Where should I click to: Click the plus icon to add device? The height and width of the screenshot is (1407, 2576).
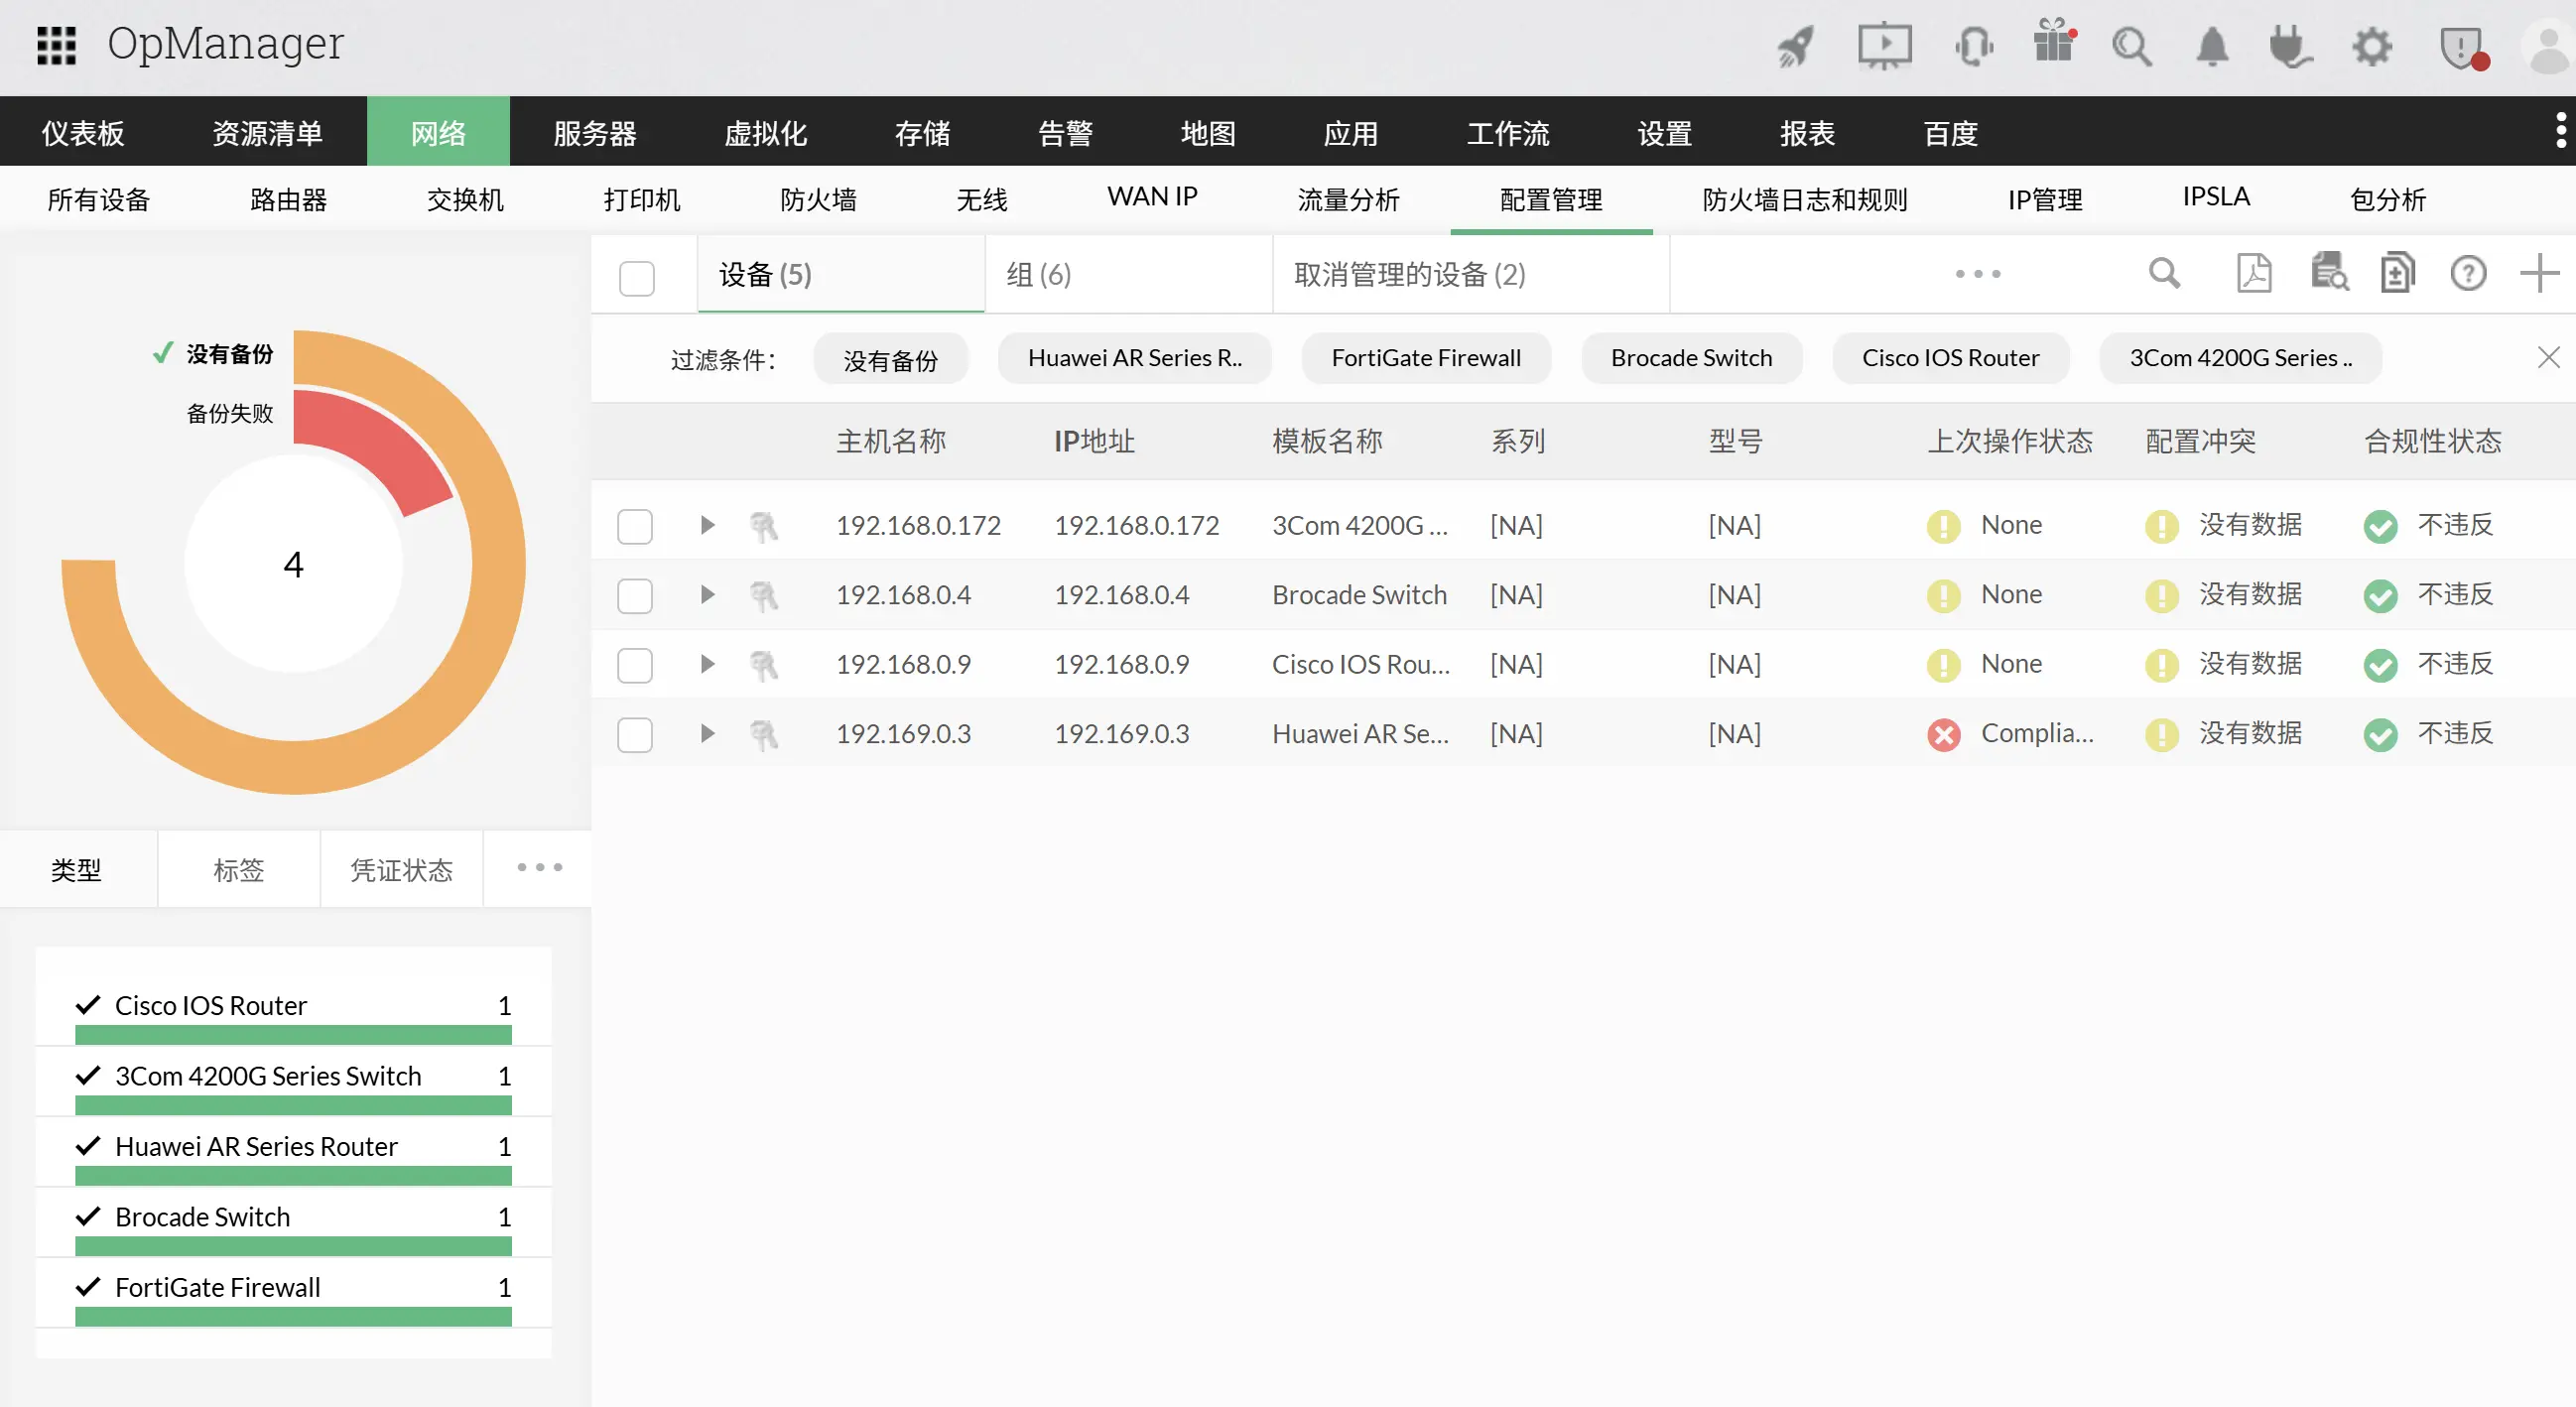coord(2538,273)
